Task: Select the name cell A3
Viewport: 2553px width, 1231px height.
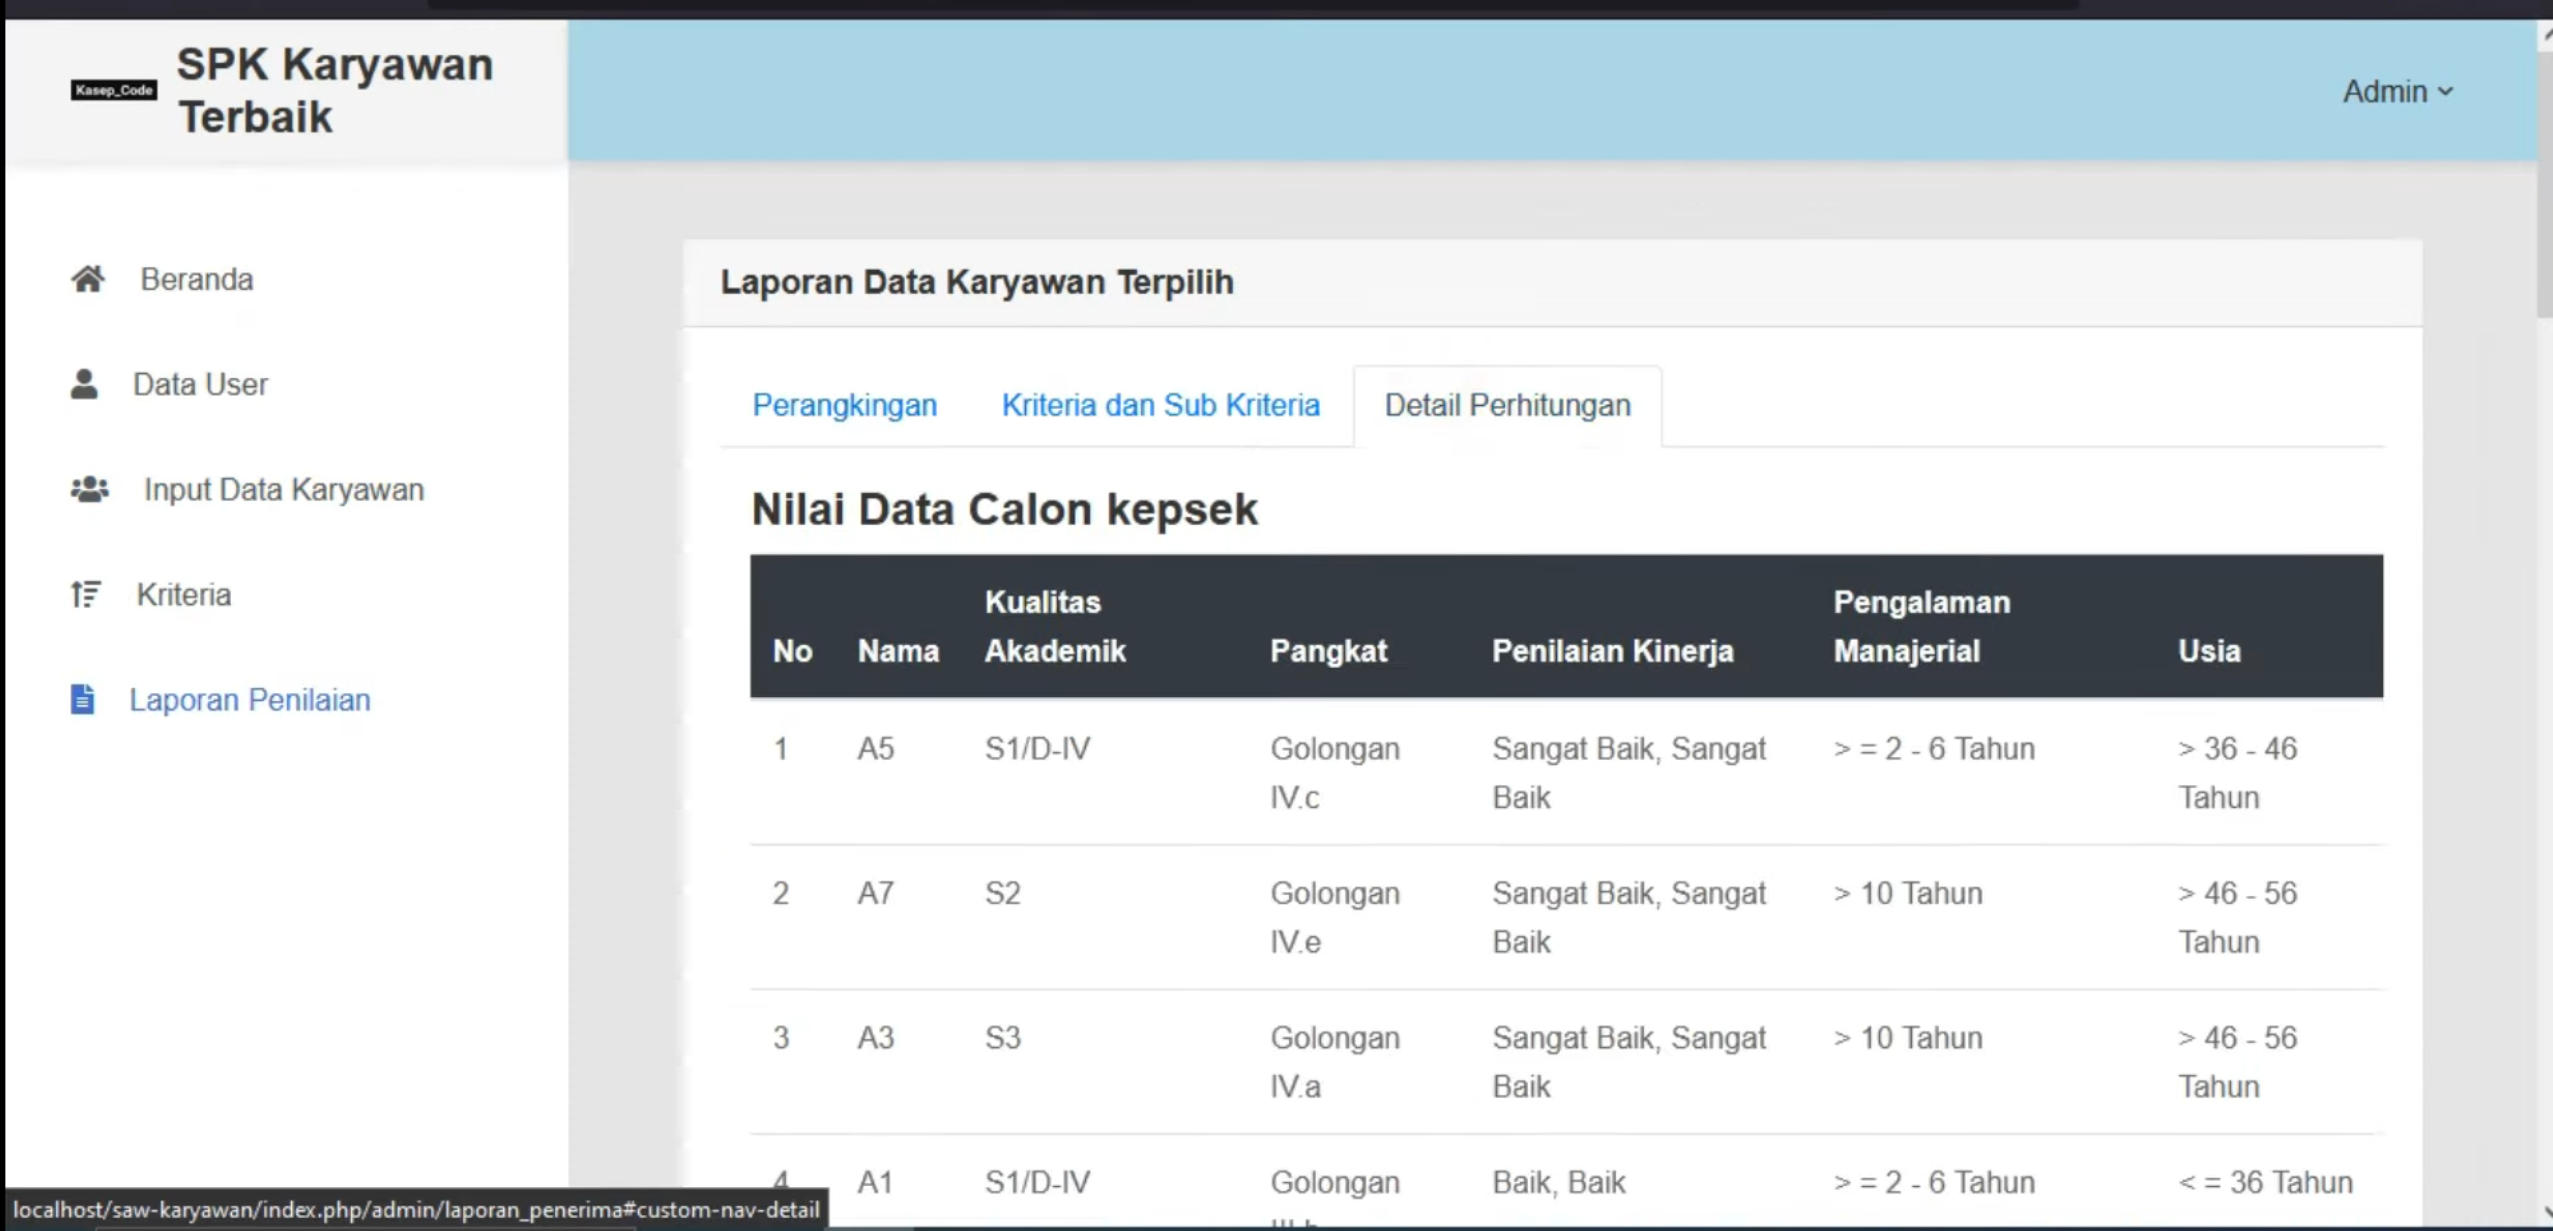Action: tap(876, 1037)
